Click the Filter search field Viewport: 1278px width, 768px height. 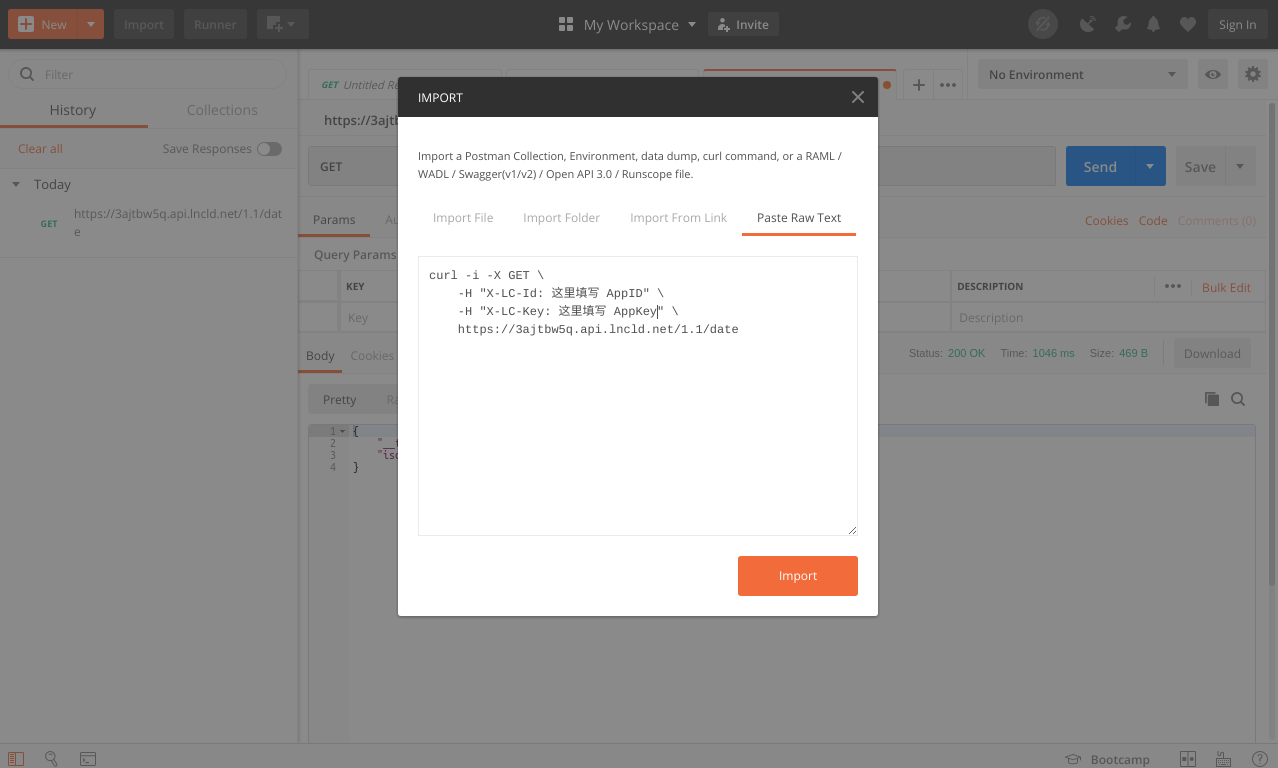(148, 74)
